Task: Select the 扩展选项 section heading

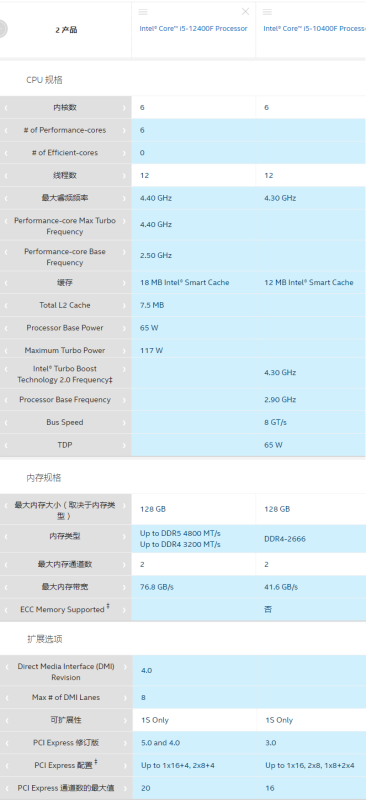Action: 45,639
